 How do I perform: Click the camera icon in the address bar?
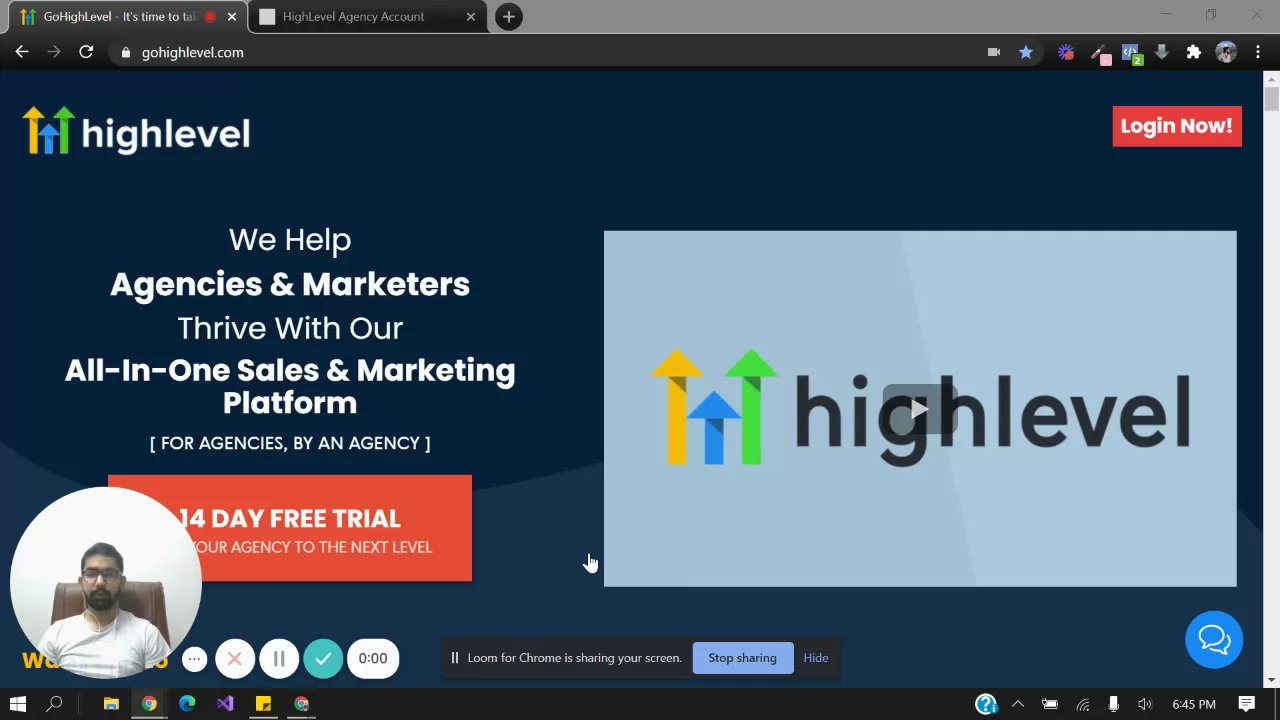(994, 52)
